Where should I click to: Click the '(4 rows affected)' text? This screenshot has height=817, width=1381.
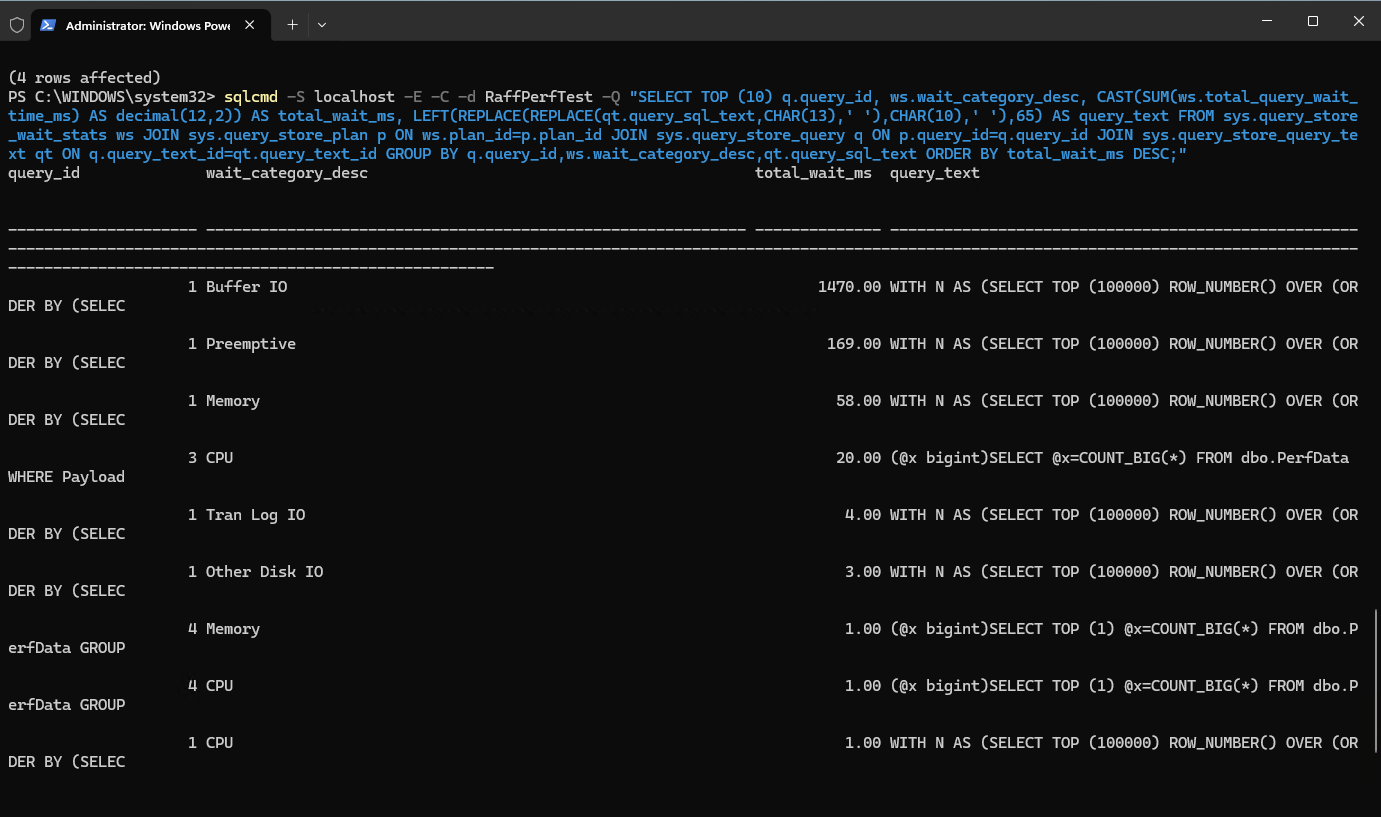pyautogui.click(x=84, y=78)
